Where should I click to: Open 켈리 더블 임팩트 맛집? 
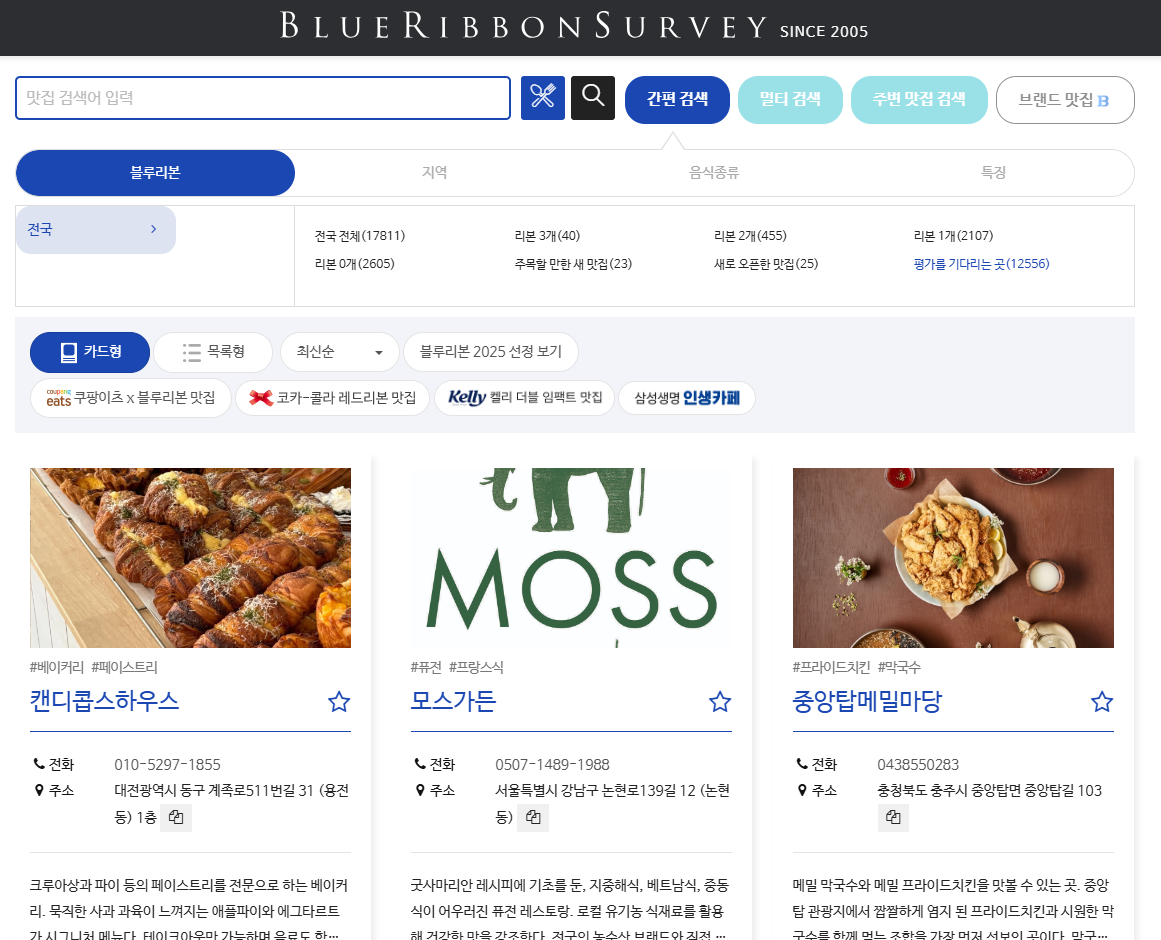coord(524,398)
